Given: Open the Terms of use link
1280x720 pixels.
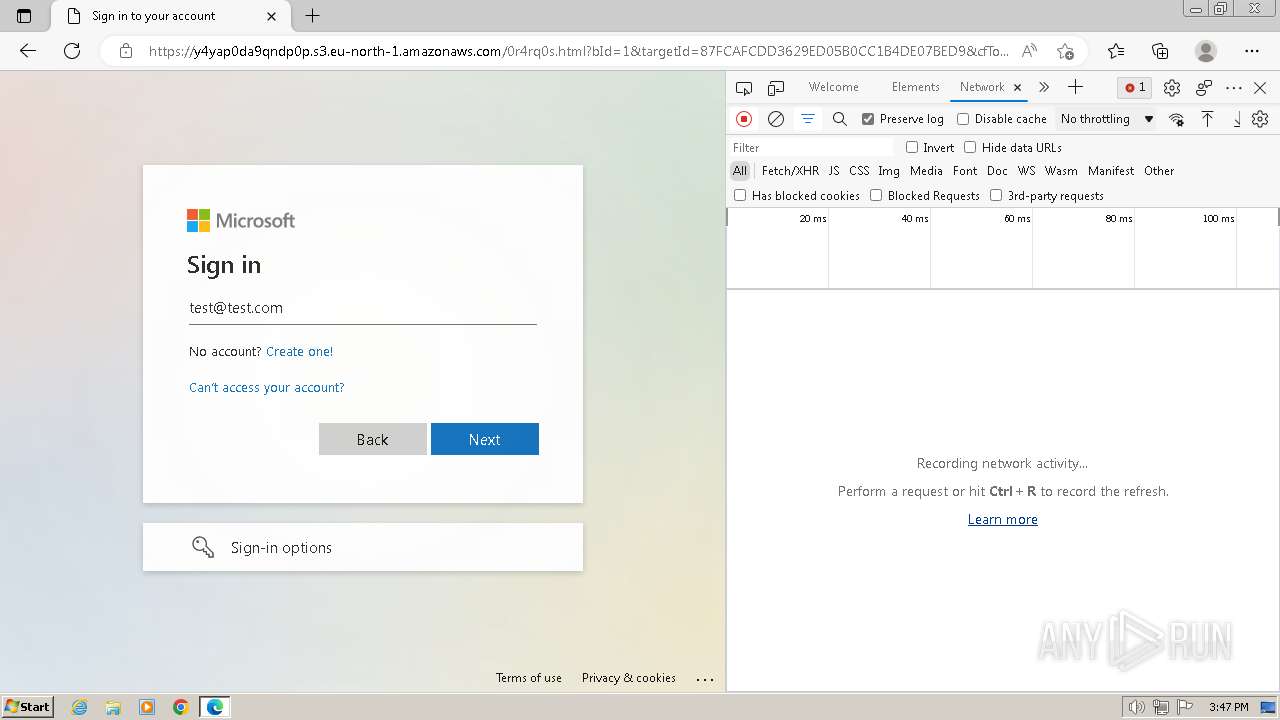Looking at the screenshot, I should pyautogui.click(x=529, y=678).
